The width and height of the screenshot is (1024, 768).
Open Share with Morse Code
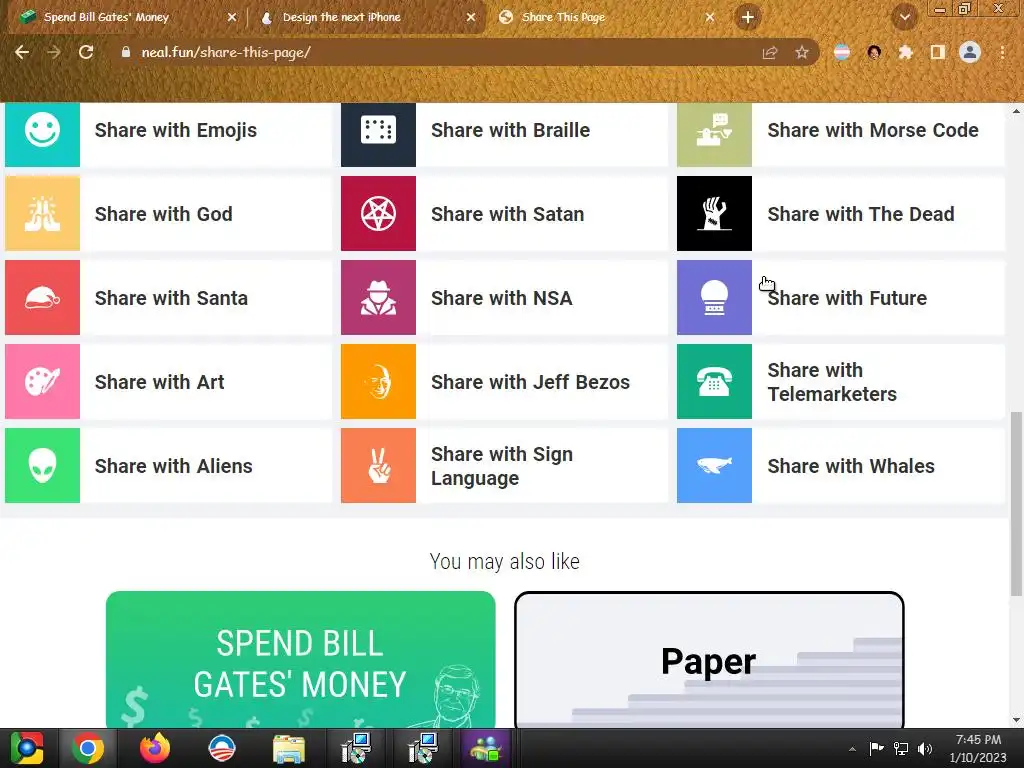pos(872,130)
